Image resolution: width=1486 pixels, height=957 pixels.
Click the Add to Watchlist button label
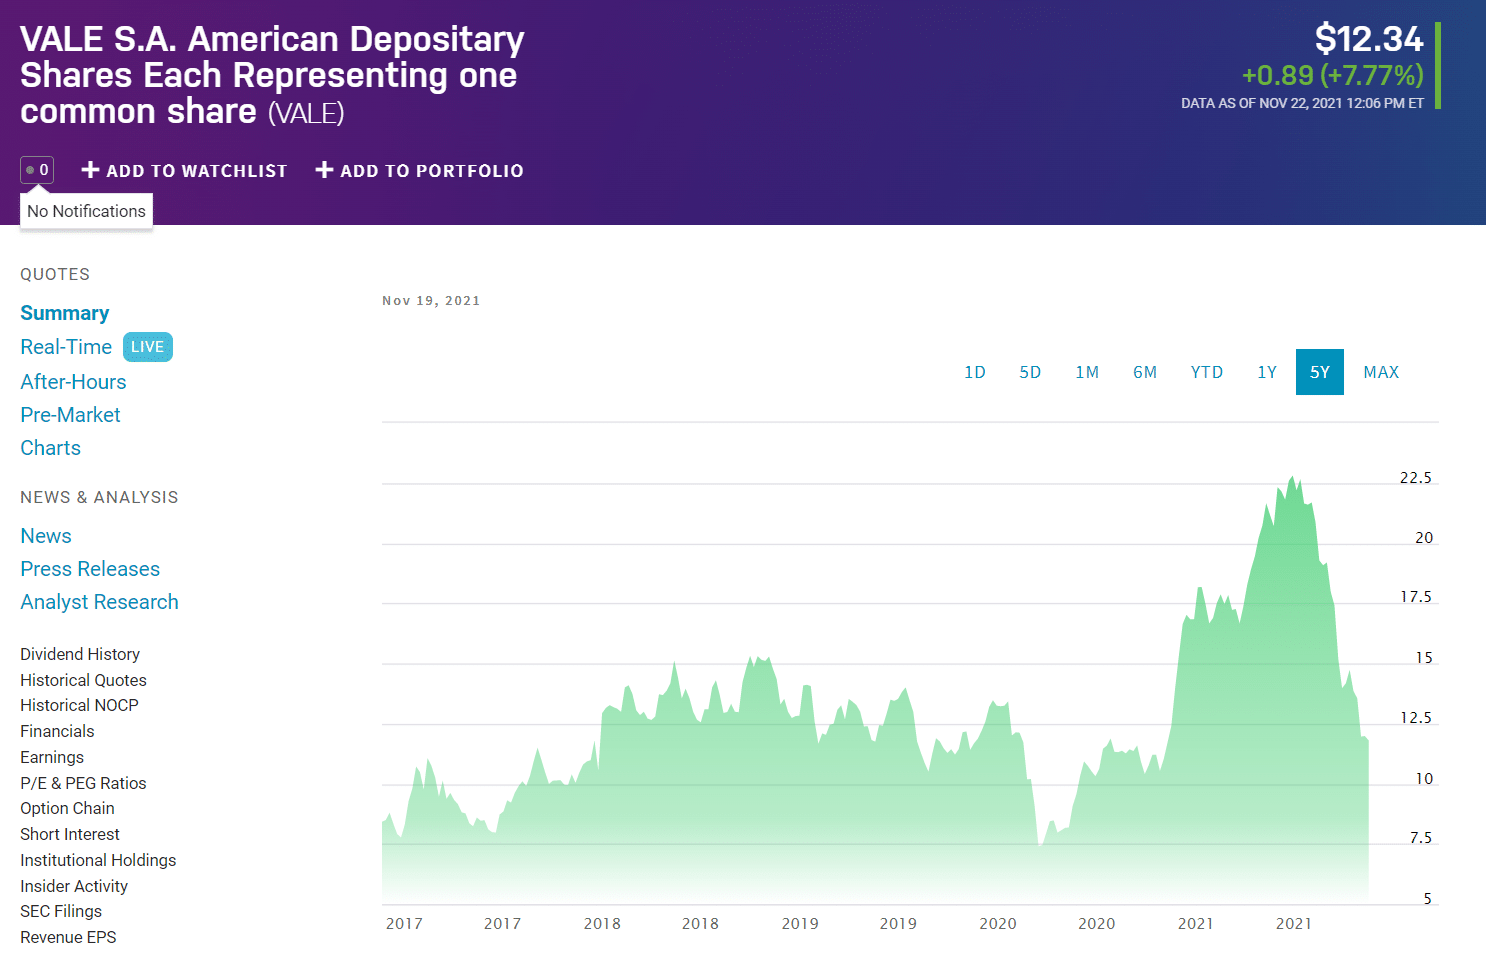196,171
